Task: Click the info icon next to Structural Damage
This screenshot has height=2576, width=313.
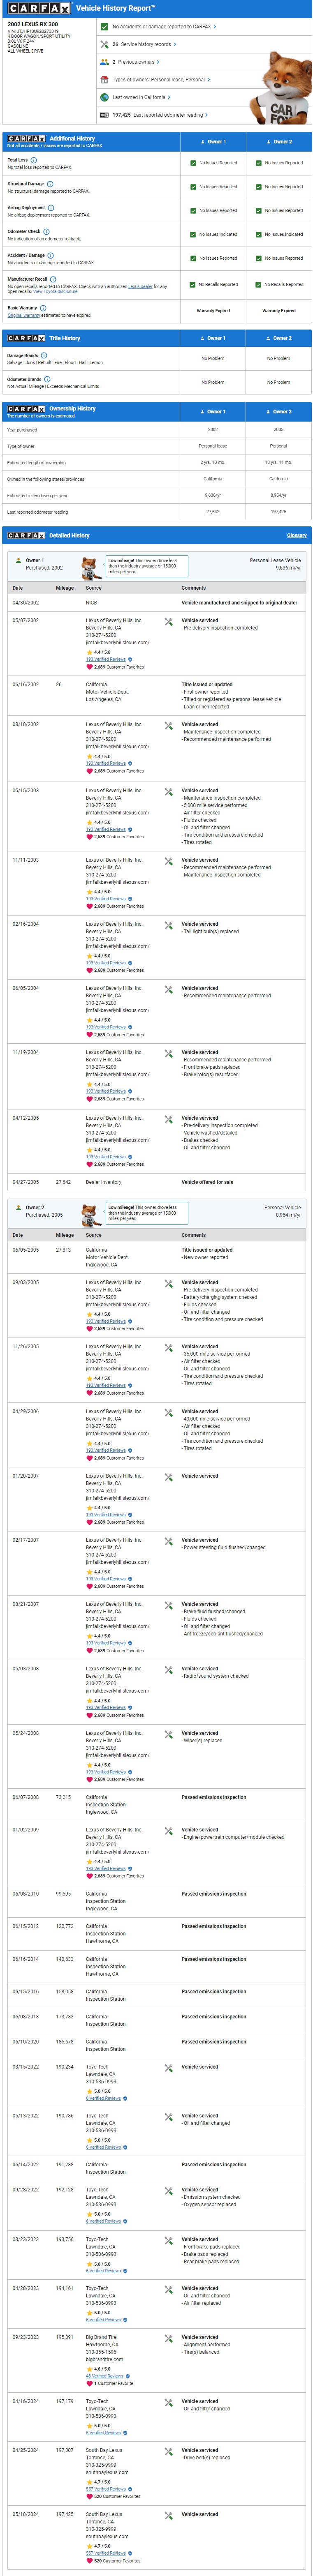Action: (50, 184)
